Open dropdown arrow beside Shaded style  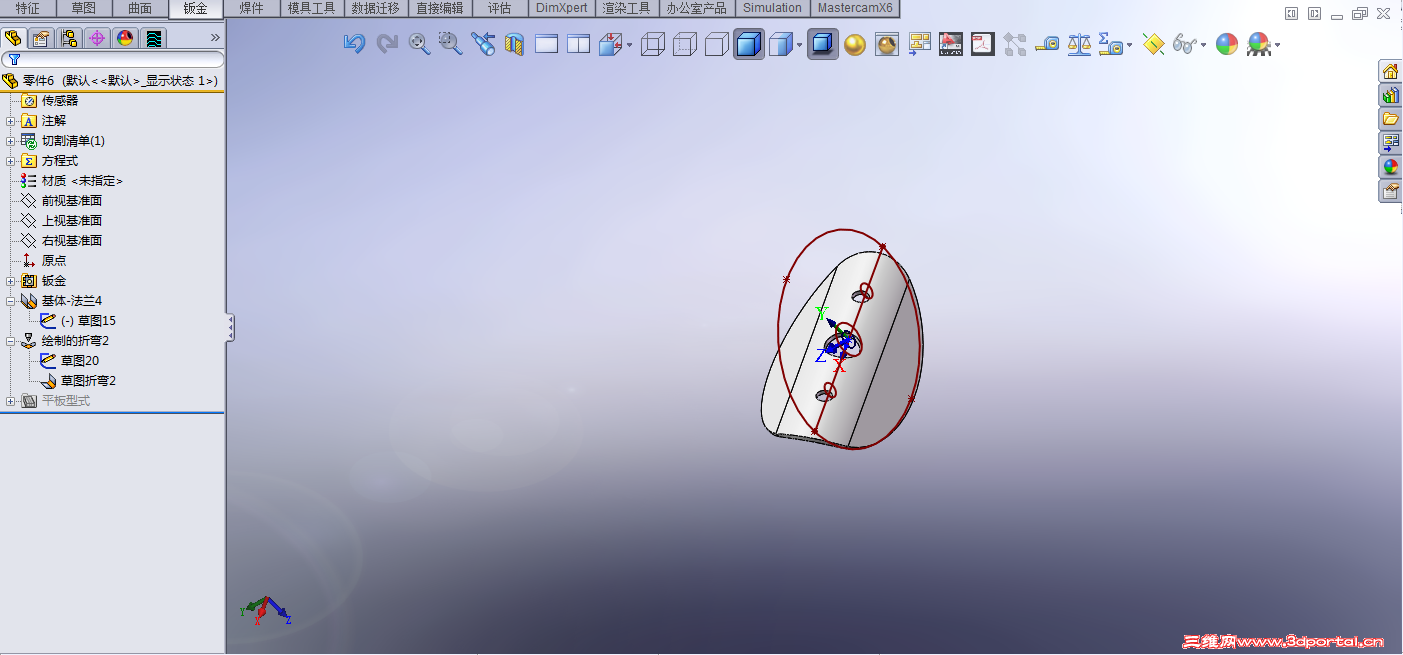pyautogui.click(x=800, y=45)
